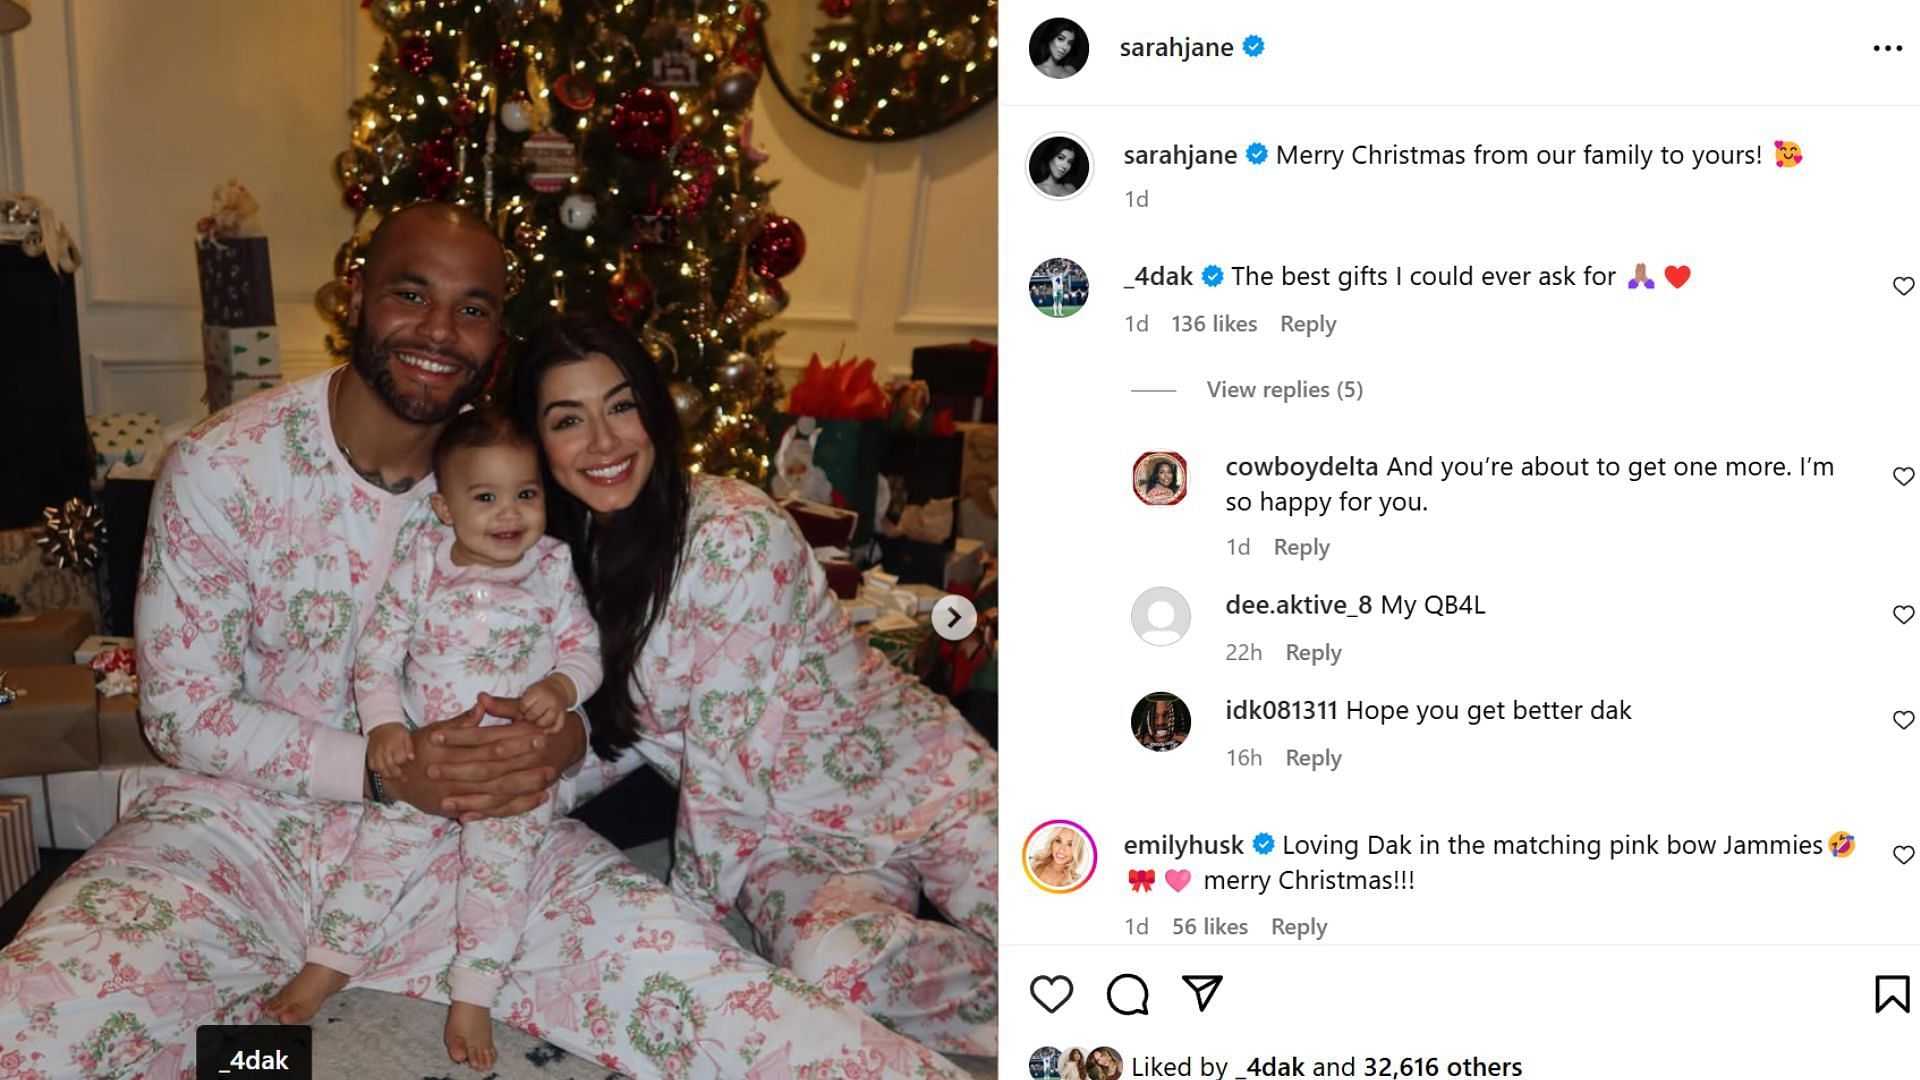
Task: View 136 likes on _4dak comment
Action: (1214, 324)
